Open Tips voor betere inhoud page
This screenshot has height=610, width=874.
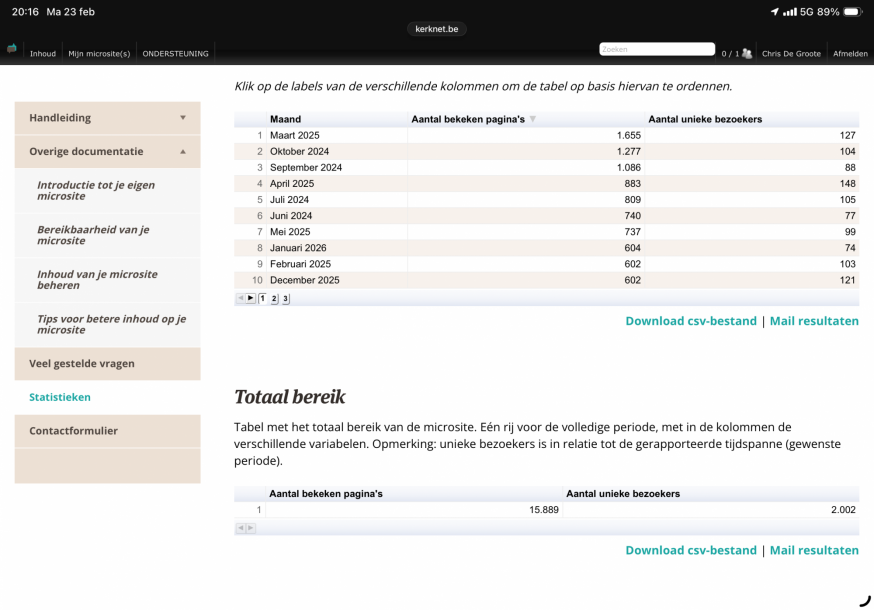[x=111, y=324]
